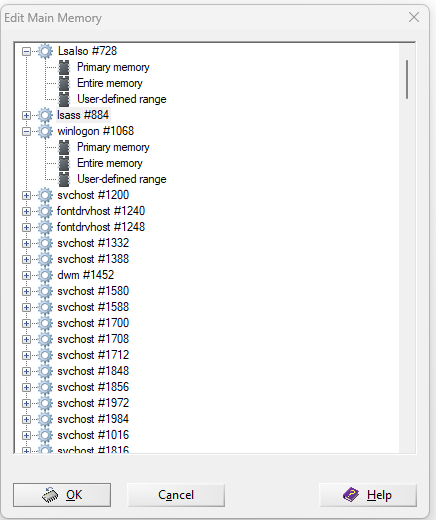
Task: Click the memory chip icon for Primary memory under Lsalso
Action: (64, 67)
